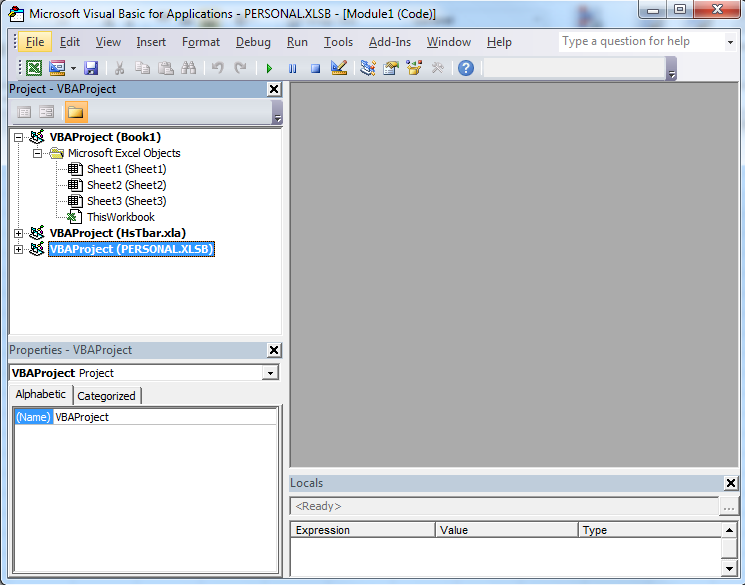
Task: Switch to the Categorized properties tab
Action: [x=106, y=396]
